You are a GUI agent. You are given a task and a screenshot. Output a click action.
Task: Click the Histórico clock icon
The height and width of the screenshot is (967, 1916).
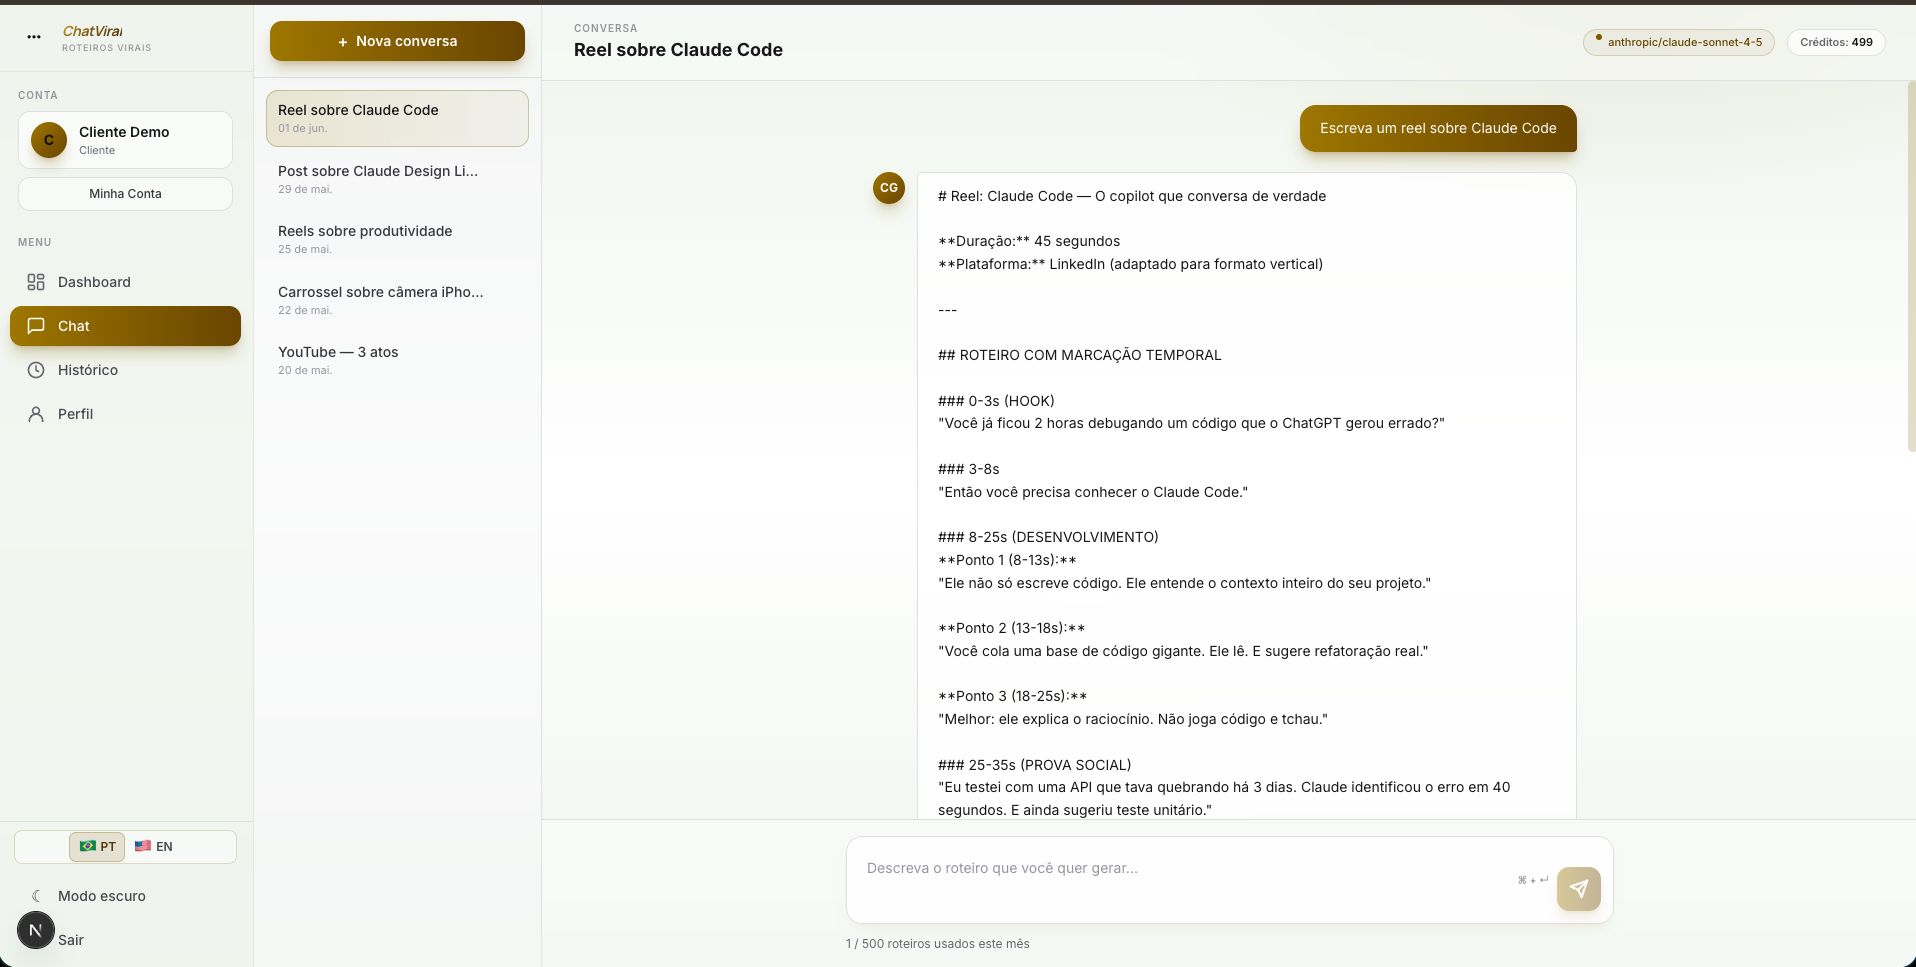pos(36,370)
